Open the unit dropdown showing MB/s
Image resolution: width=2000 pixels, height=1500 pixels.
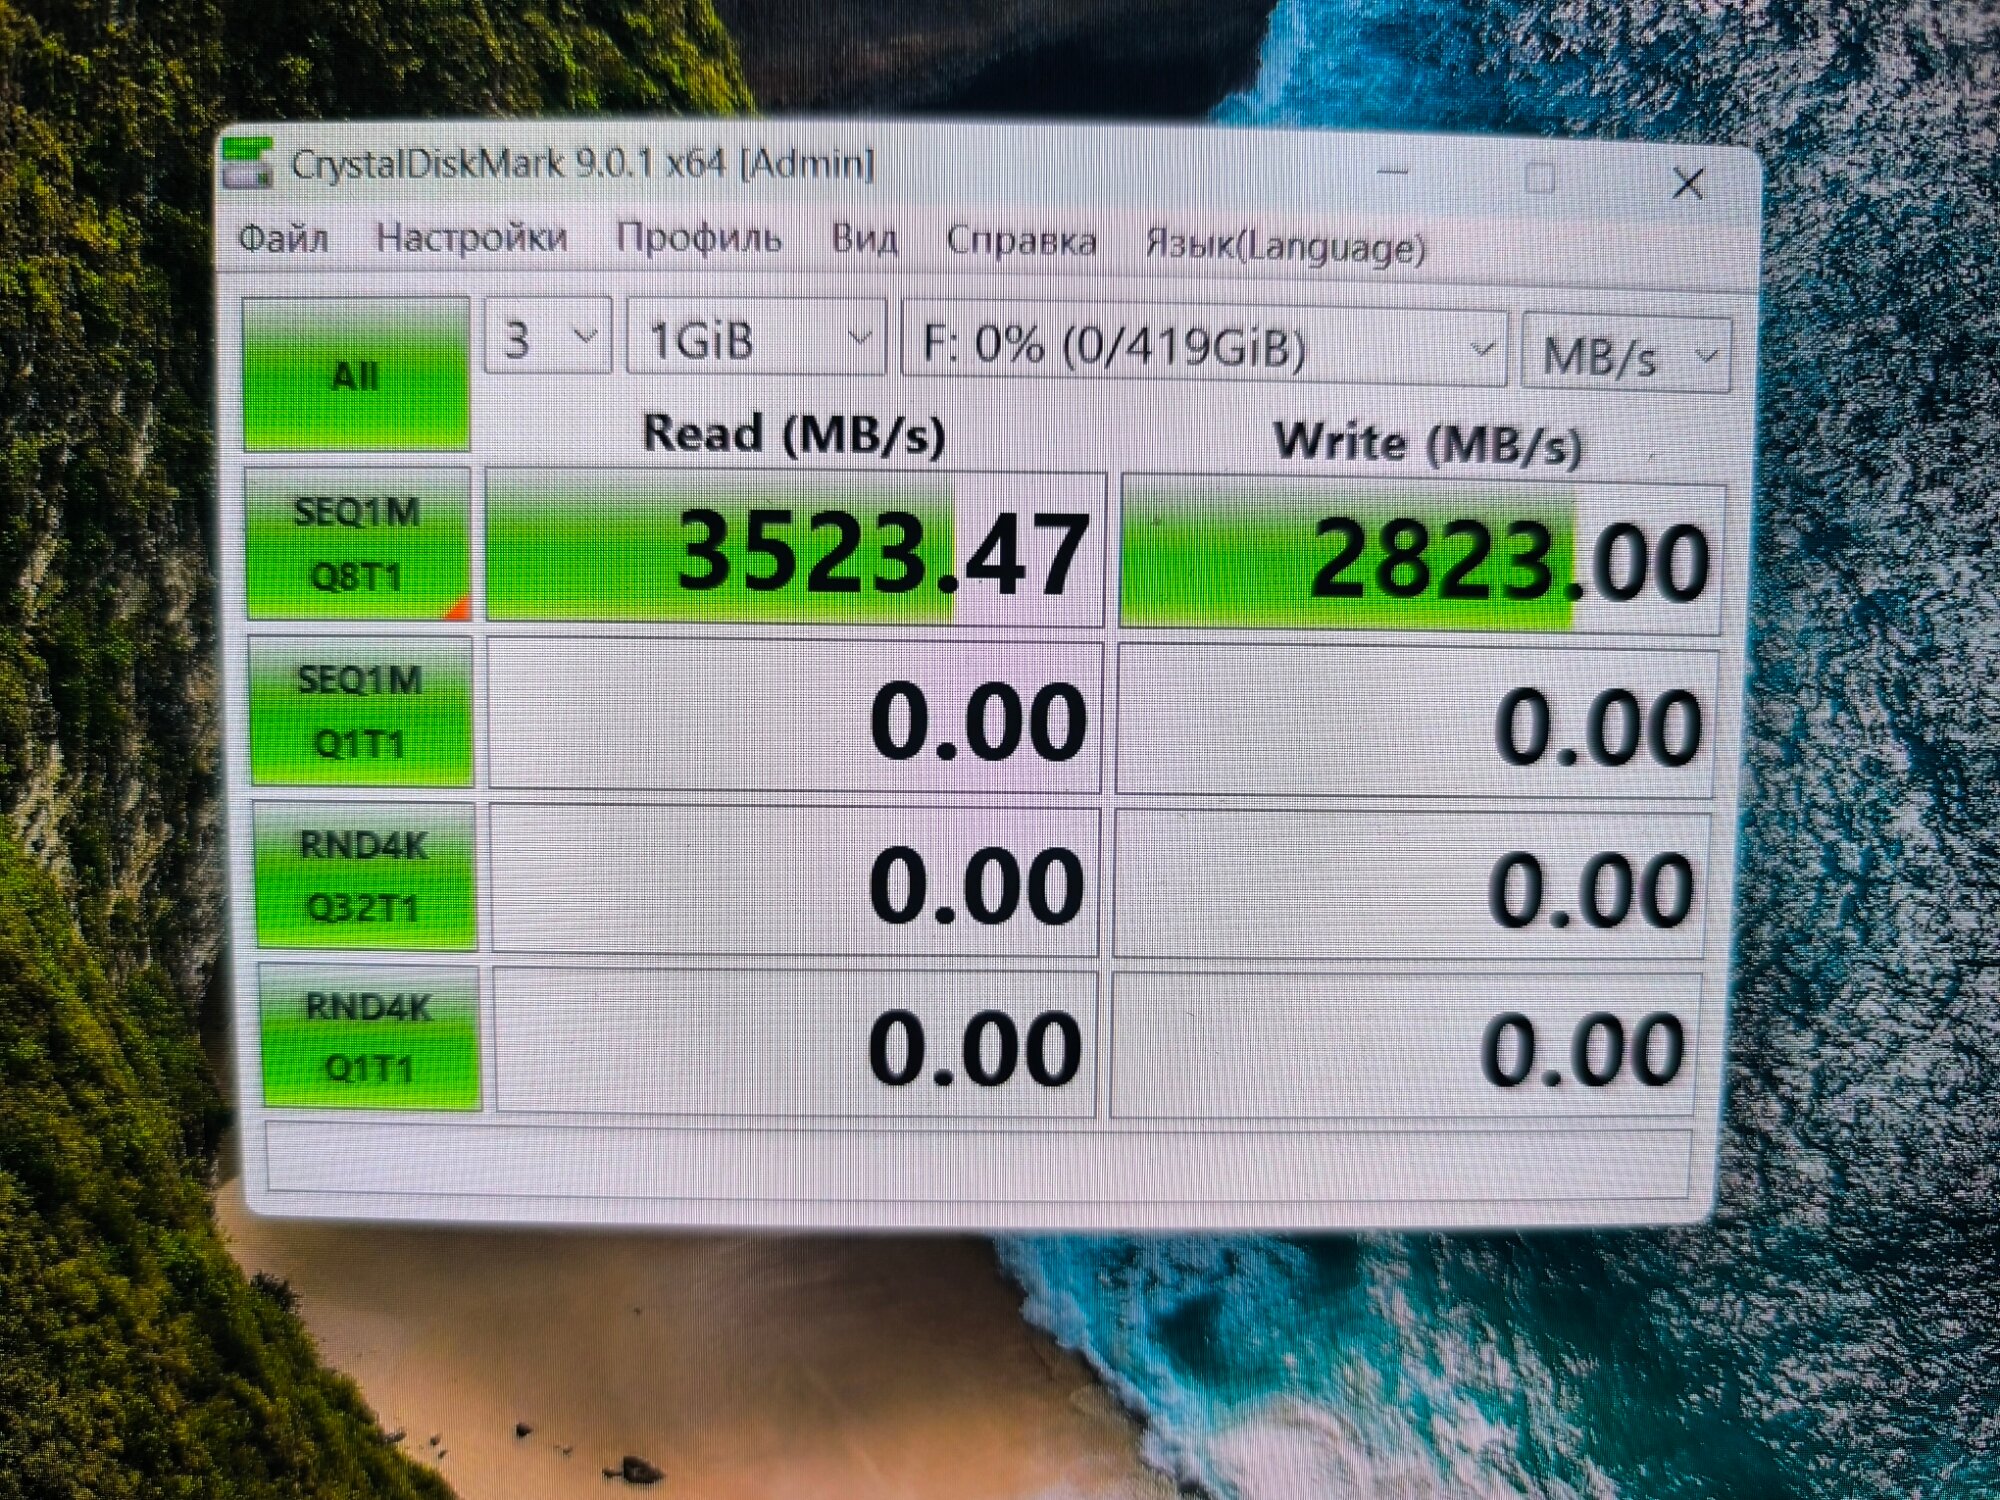[x=1626, y=354]
